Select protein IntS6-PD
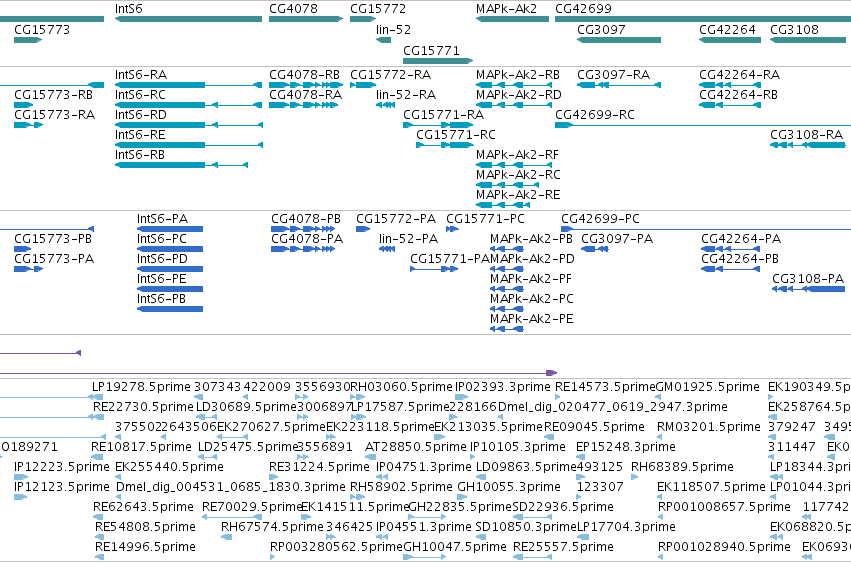This screenshot has height=562, width=851. [x=170, y=269]
